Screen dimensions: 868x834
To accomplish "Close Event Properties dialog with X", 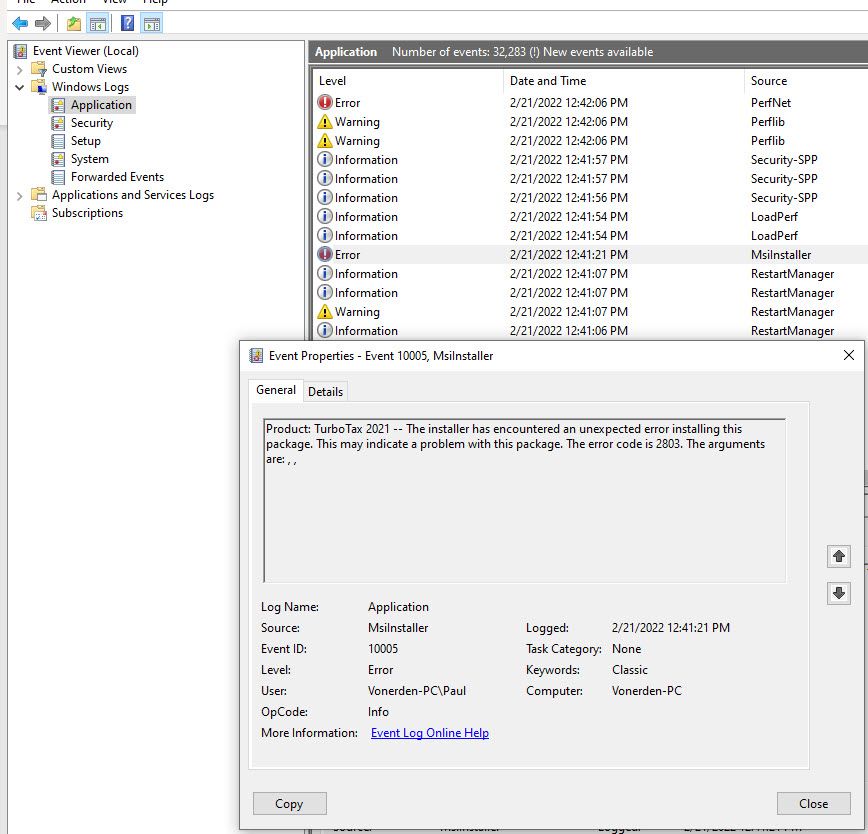I will click(849, 355).
